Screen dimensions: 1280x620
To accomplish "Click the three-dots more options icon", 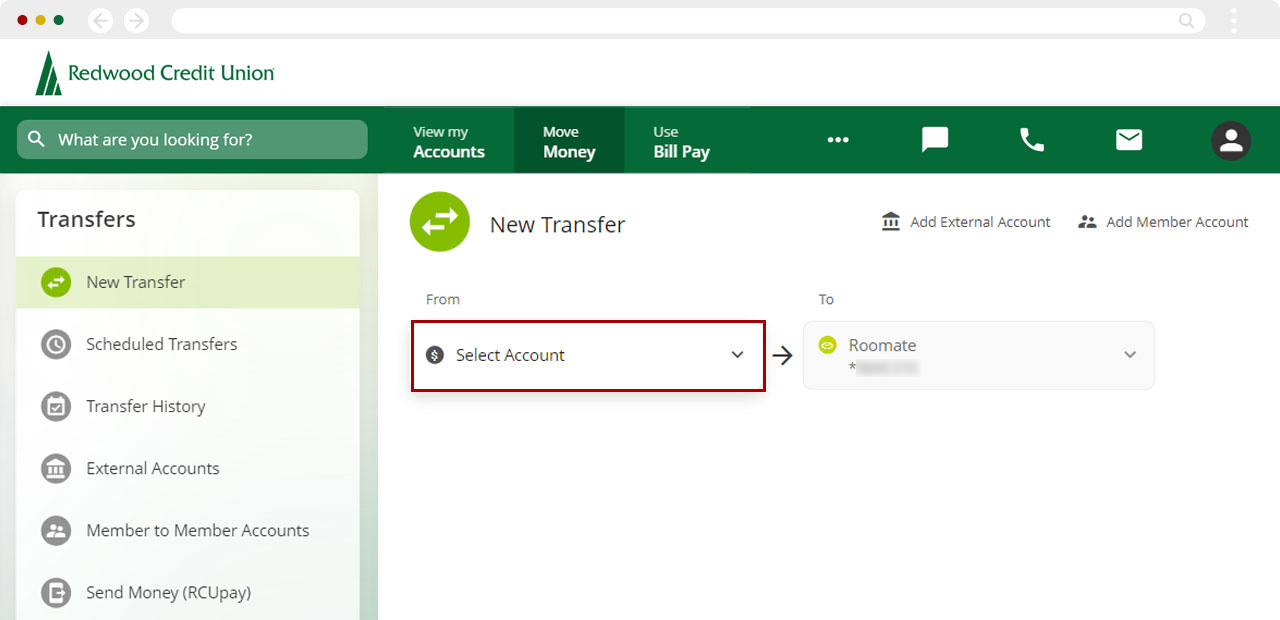I will click(x=838, y=140).
